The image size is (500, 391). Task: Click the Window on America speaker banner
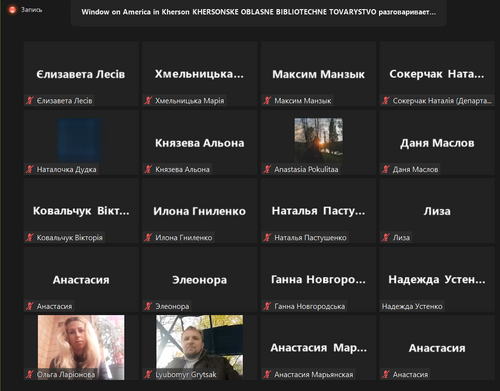[259, 12]
